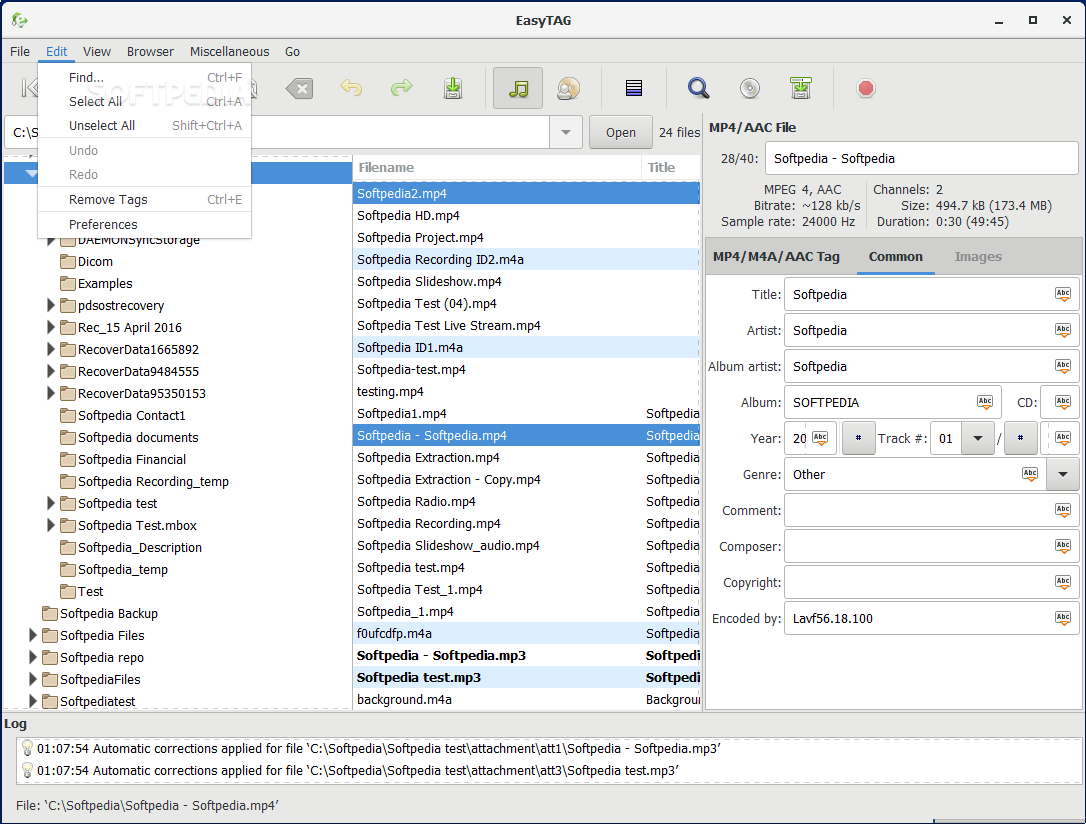The height and width of the screenshot is (824, 1086).
Task: Click the load filenames from TXT icon
Action: [x=801, y=88]
